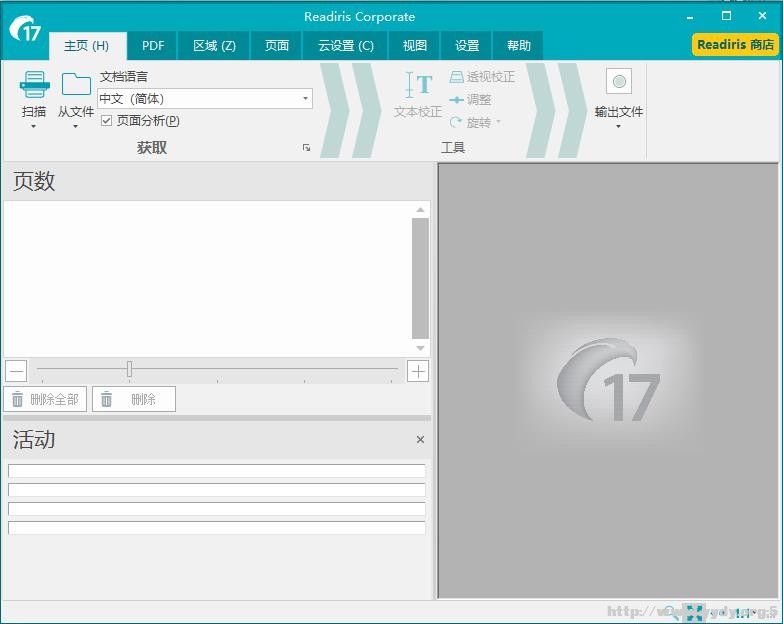Select the perspective correction (透视校正) tool
Screen dimensions: 783x624
482,77
